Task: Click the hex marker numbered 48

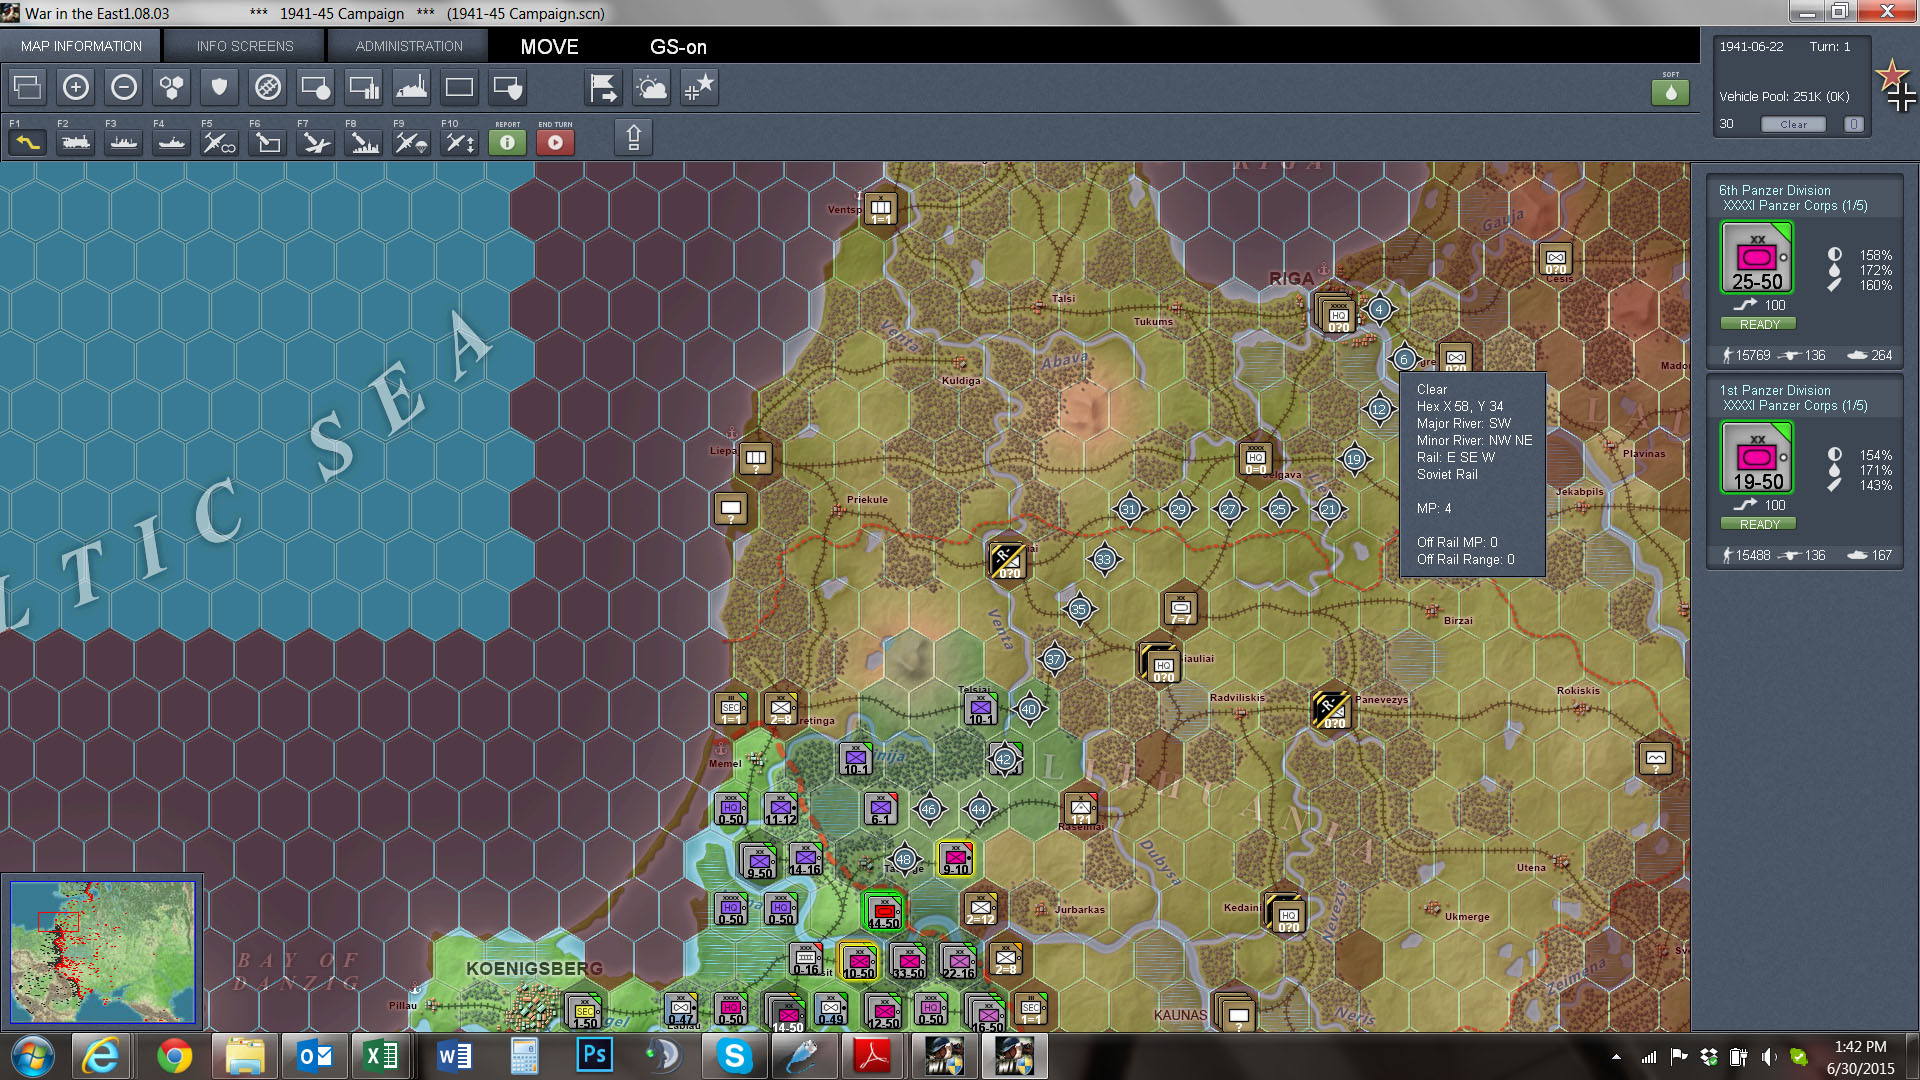Action: (x=904, y=859)
